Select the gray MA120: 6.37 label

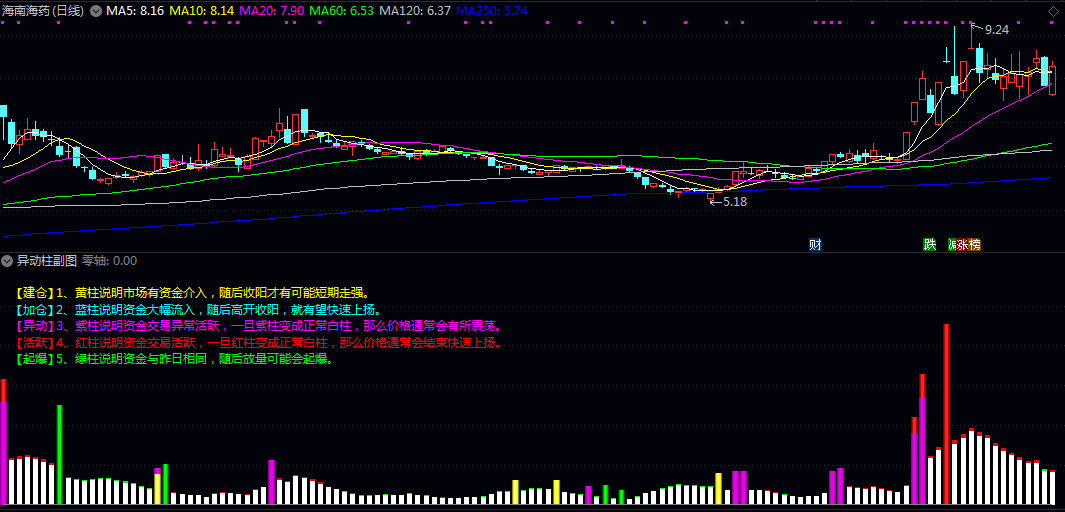coord(415,11)
